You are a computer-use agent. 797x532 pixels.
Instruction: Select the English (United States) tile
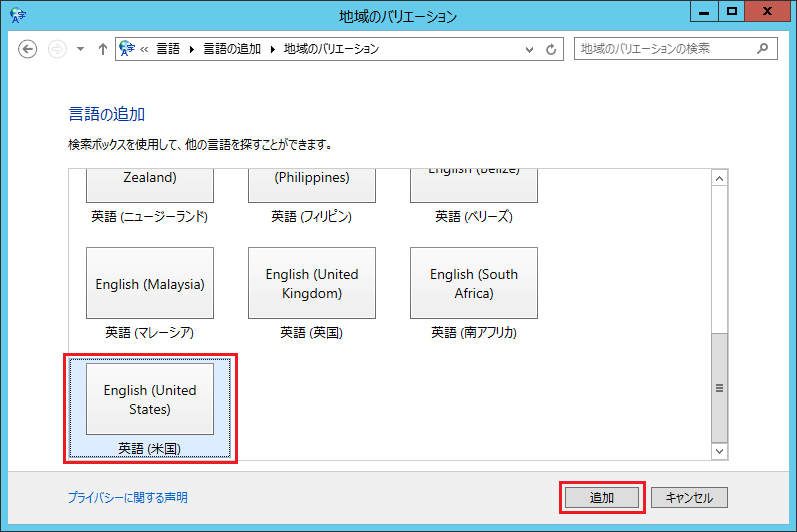[x=150, y=399]
